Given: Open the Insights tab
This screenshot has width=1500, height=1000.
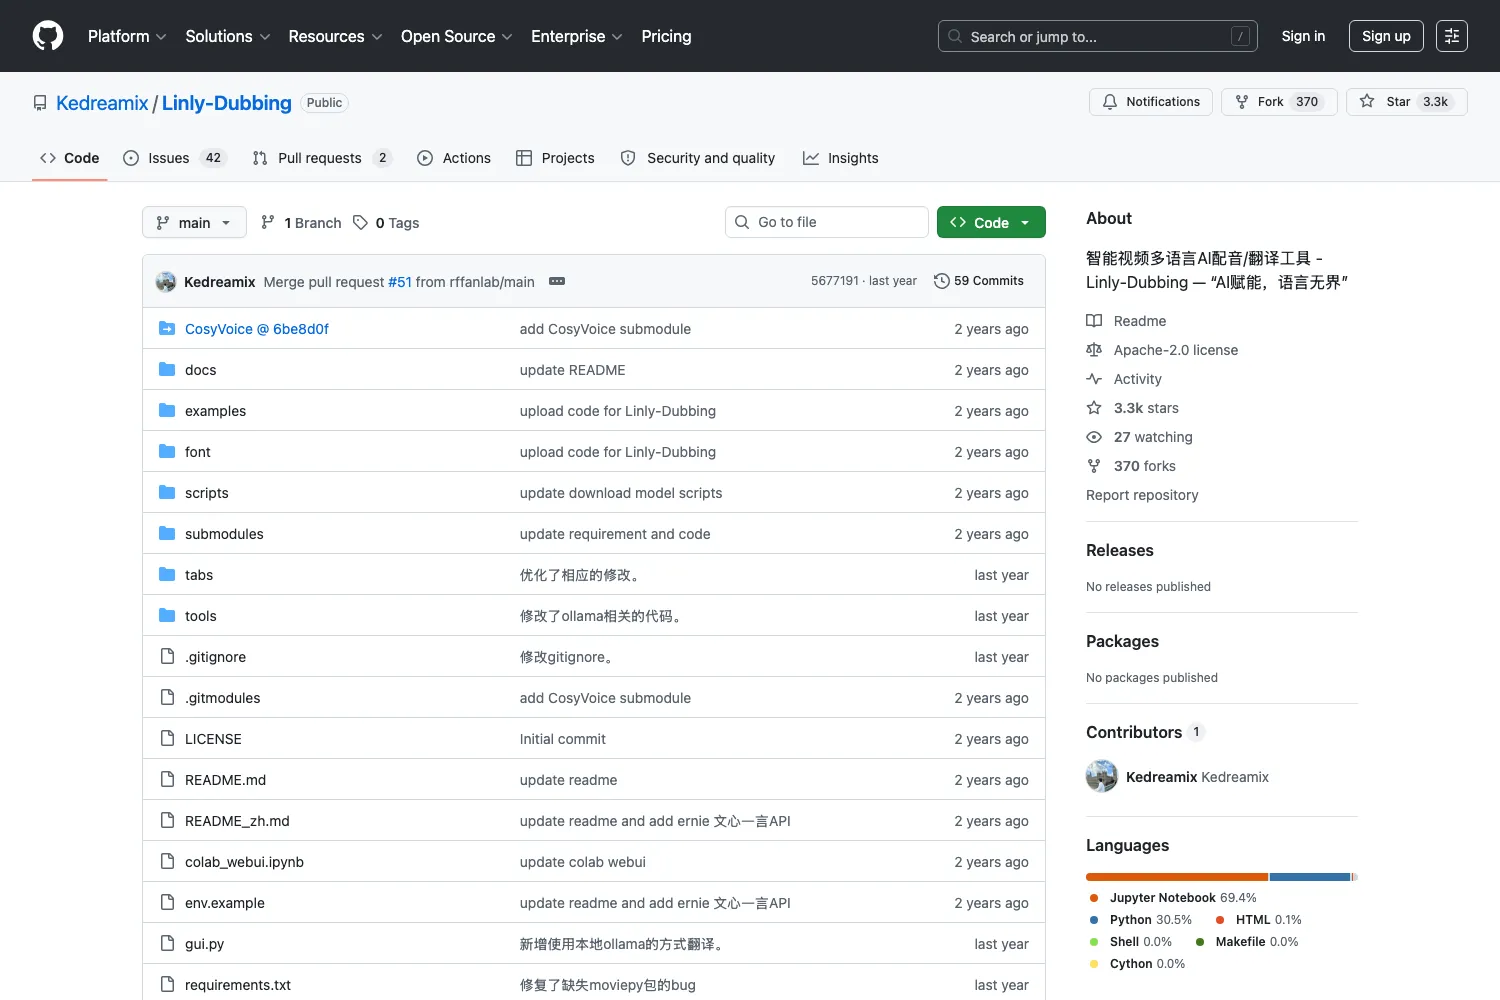Looking at the screenshot, I should (841, 158).
